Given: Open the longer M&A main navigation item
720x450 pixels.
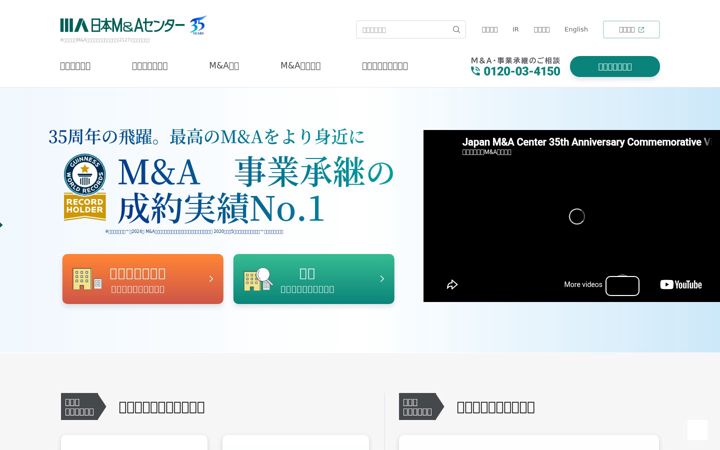Looking at the screenshot, I should [x=301, y=66].
